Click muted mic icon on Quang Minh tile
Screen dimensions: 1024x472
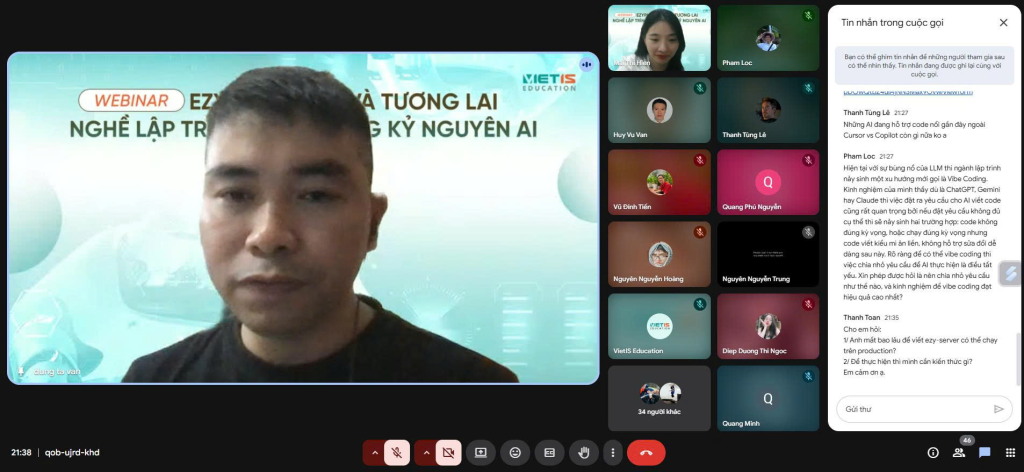pos(808,376)
